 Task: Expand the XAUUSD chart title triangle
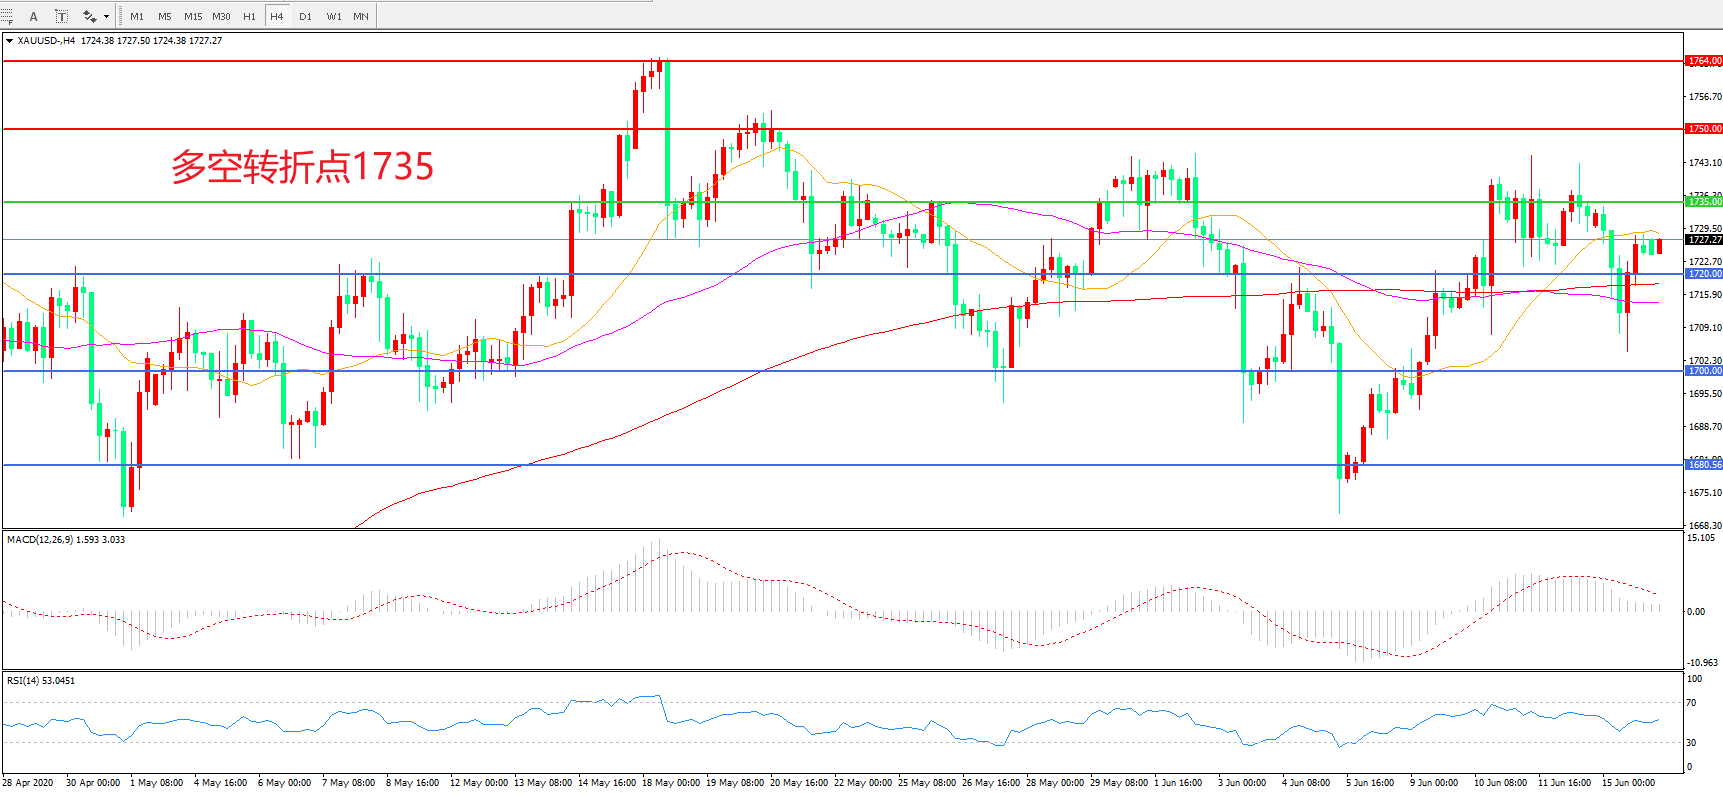tap(9, 41)
